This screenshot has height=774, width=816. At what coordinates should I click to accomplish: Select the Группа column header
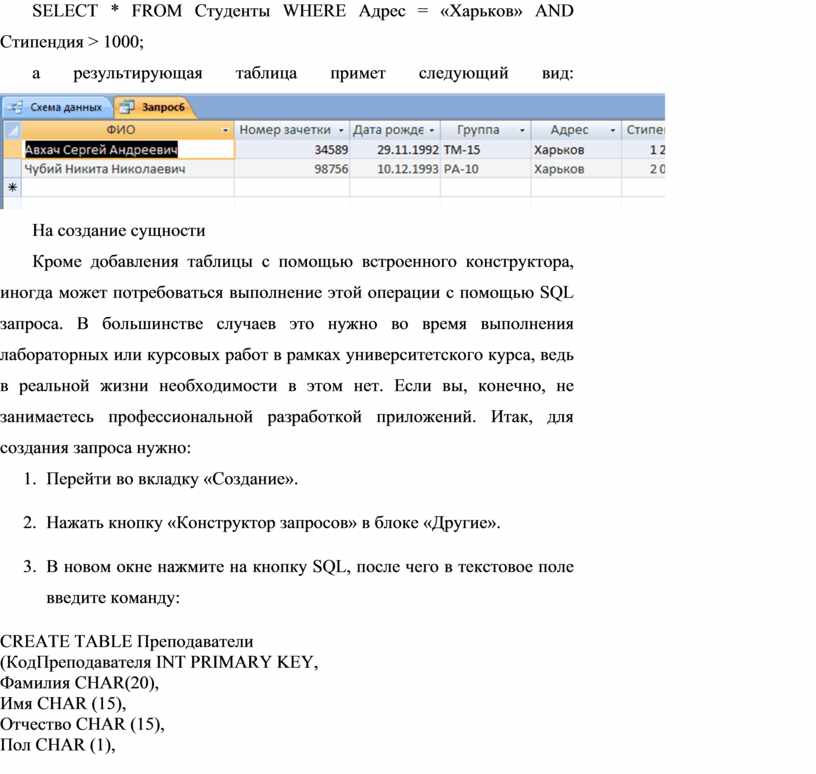point(486,130)
